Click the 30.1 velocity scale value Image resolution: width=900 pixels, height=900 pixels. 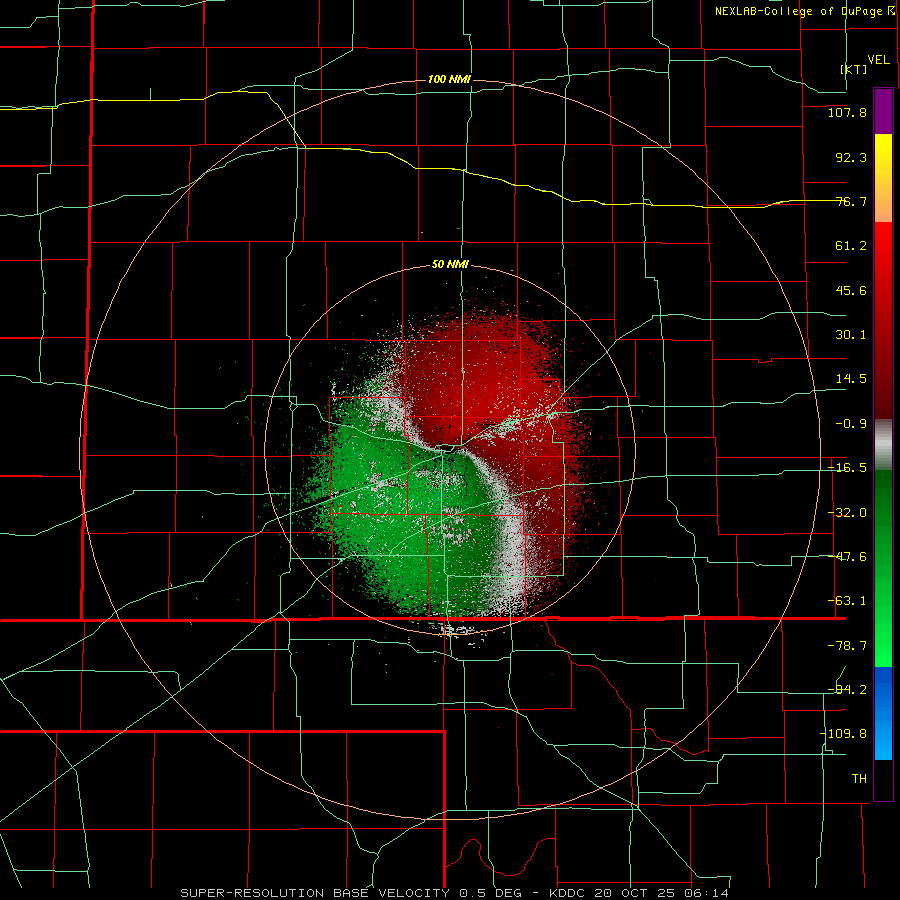851,335
